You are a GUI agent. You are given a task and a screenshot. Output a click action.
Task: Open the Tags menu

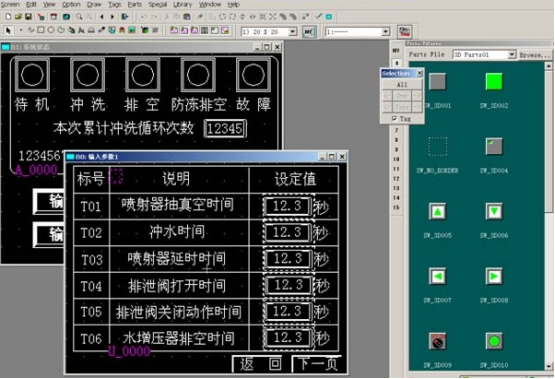tap(114, 4)
